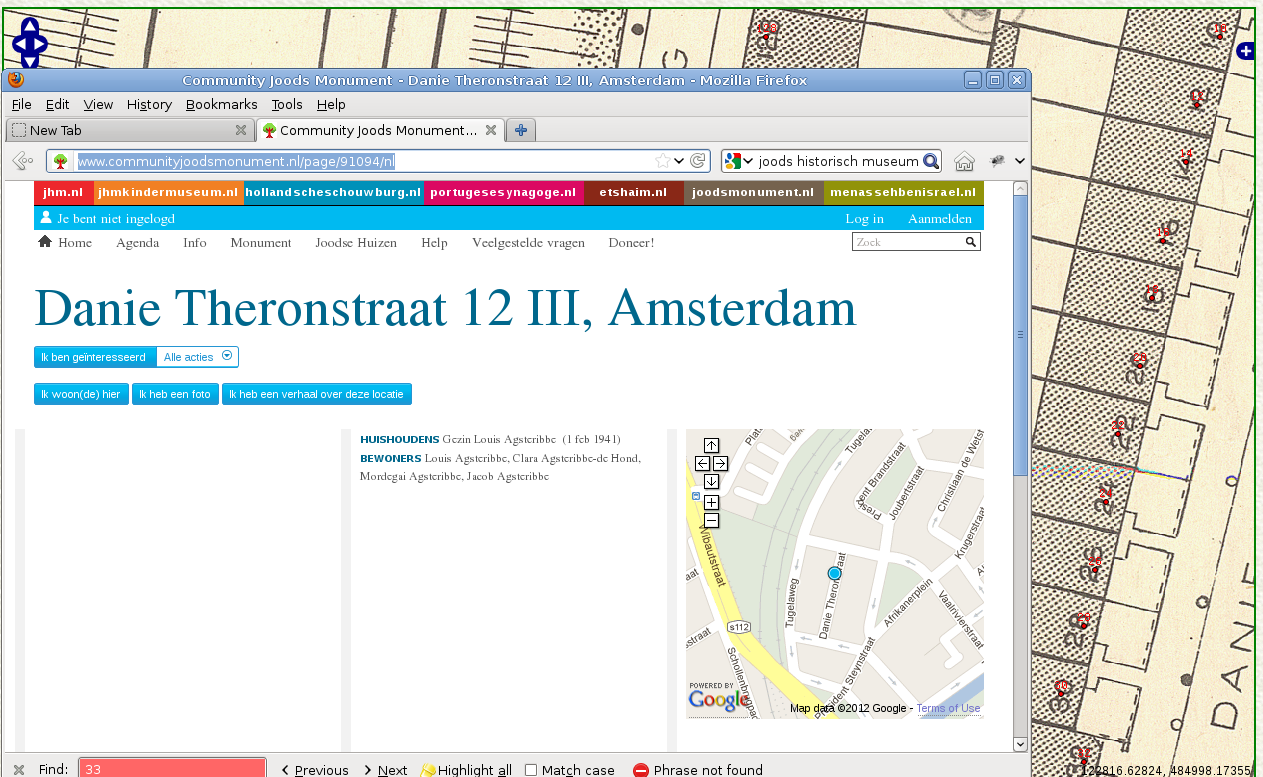The height and width of the screenshot is (777, 1263).
Task: Close the New Tab tab
Action: click(x=240, y=130)
